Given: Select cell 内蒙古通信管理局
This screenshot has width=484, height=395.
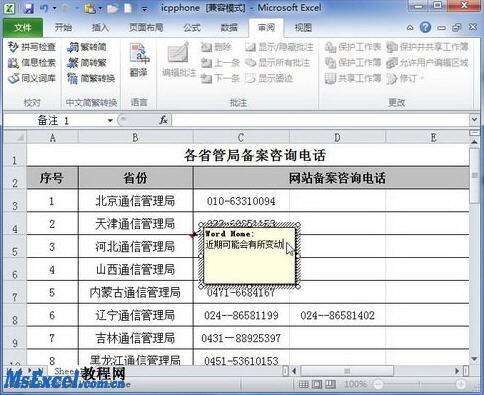Looking at the screenshot, I should (135, 293).
